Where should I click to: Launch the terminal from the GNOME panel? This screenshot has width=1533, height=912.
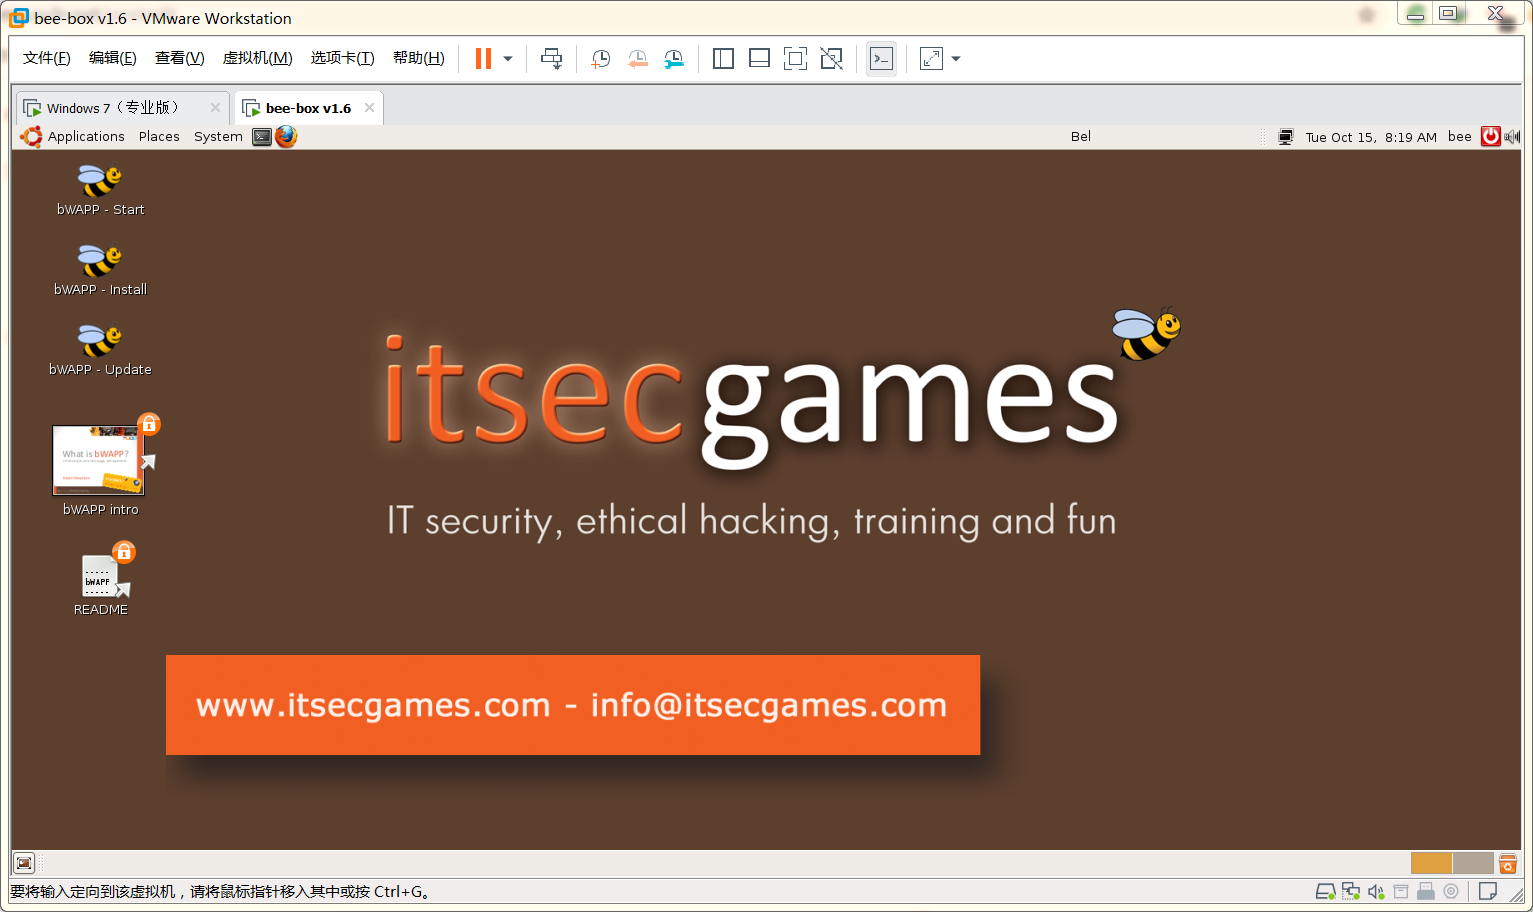coord(262,137)
